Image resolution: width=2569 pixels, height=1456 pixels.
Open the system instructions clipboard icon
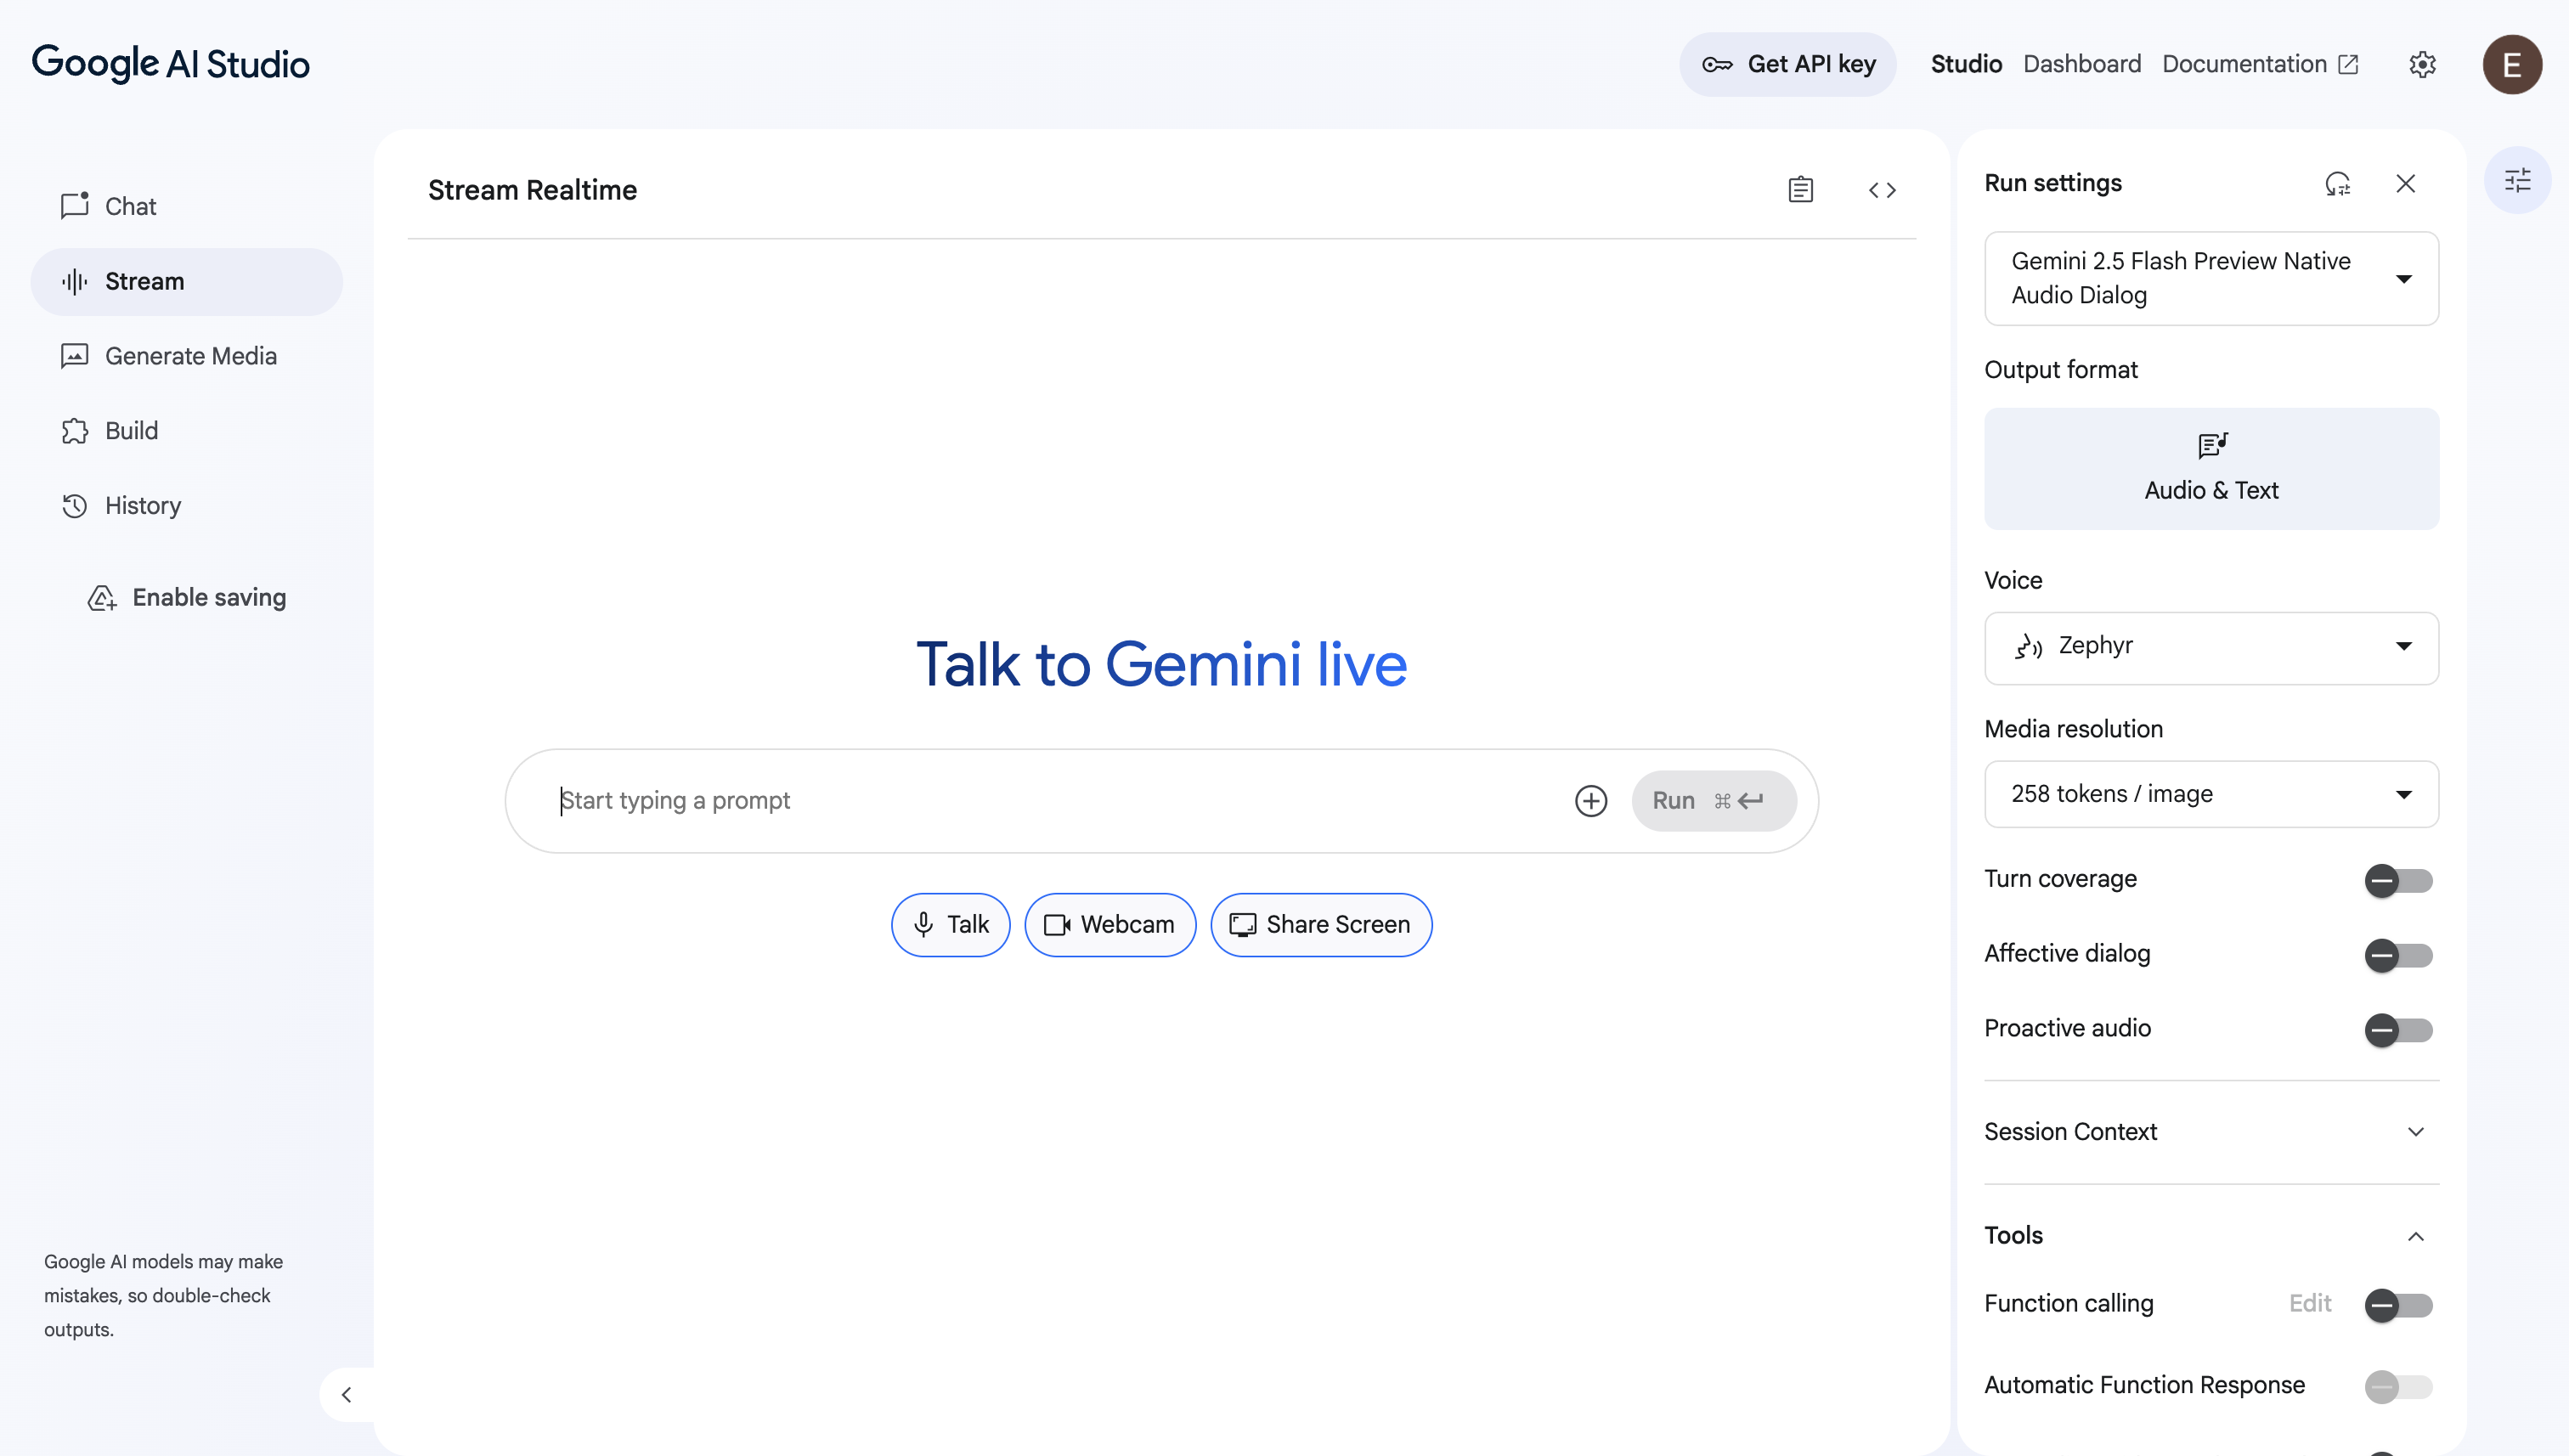point(1800,189)
